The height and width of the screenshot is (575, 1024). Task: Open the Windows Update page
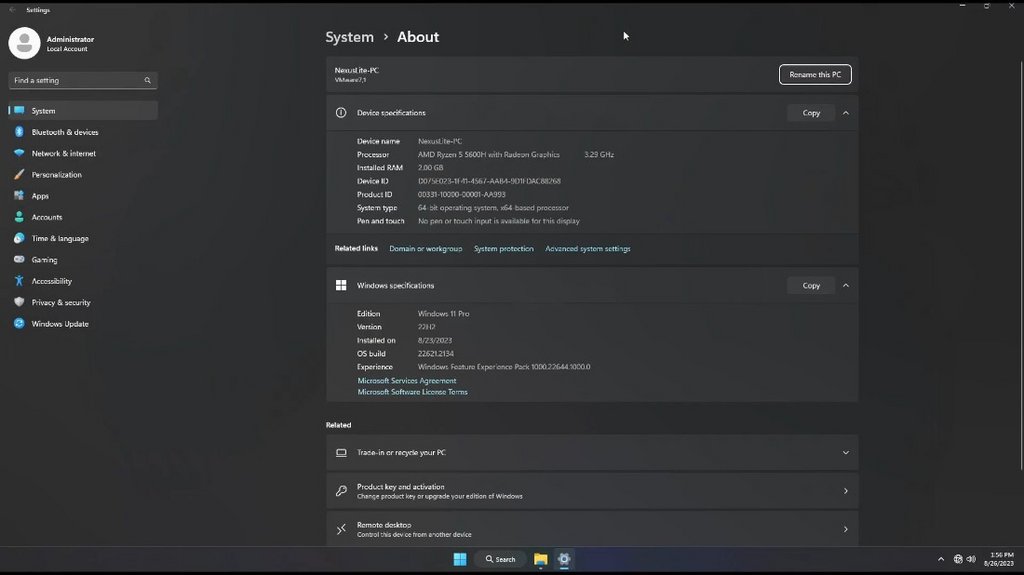(x=83, y=323)
